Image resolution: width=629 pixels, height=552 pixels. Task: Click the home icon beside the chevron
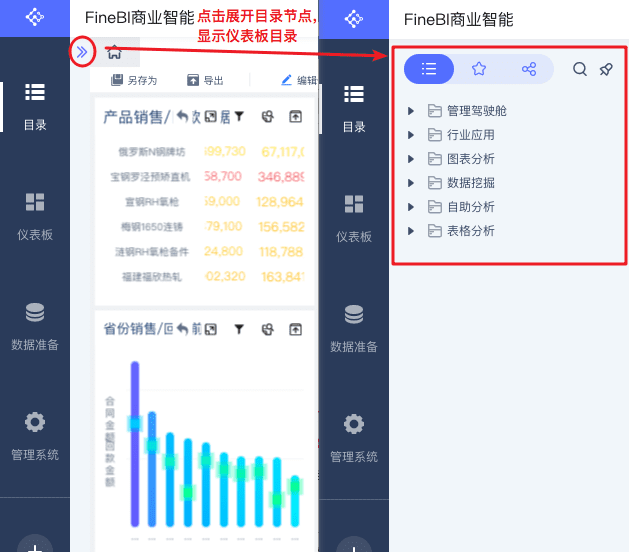click(x=114, y=52)
